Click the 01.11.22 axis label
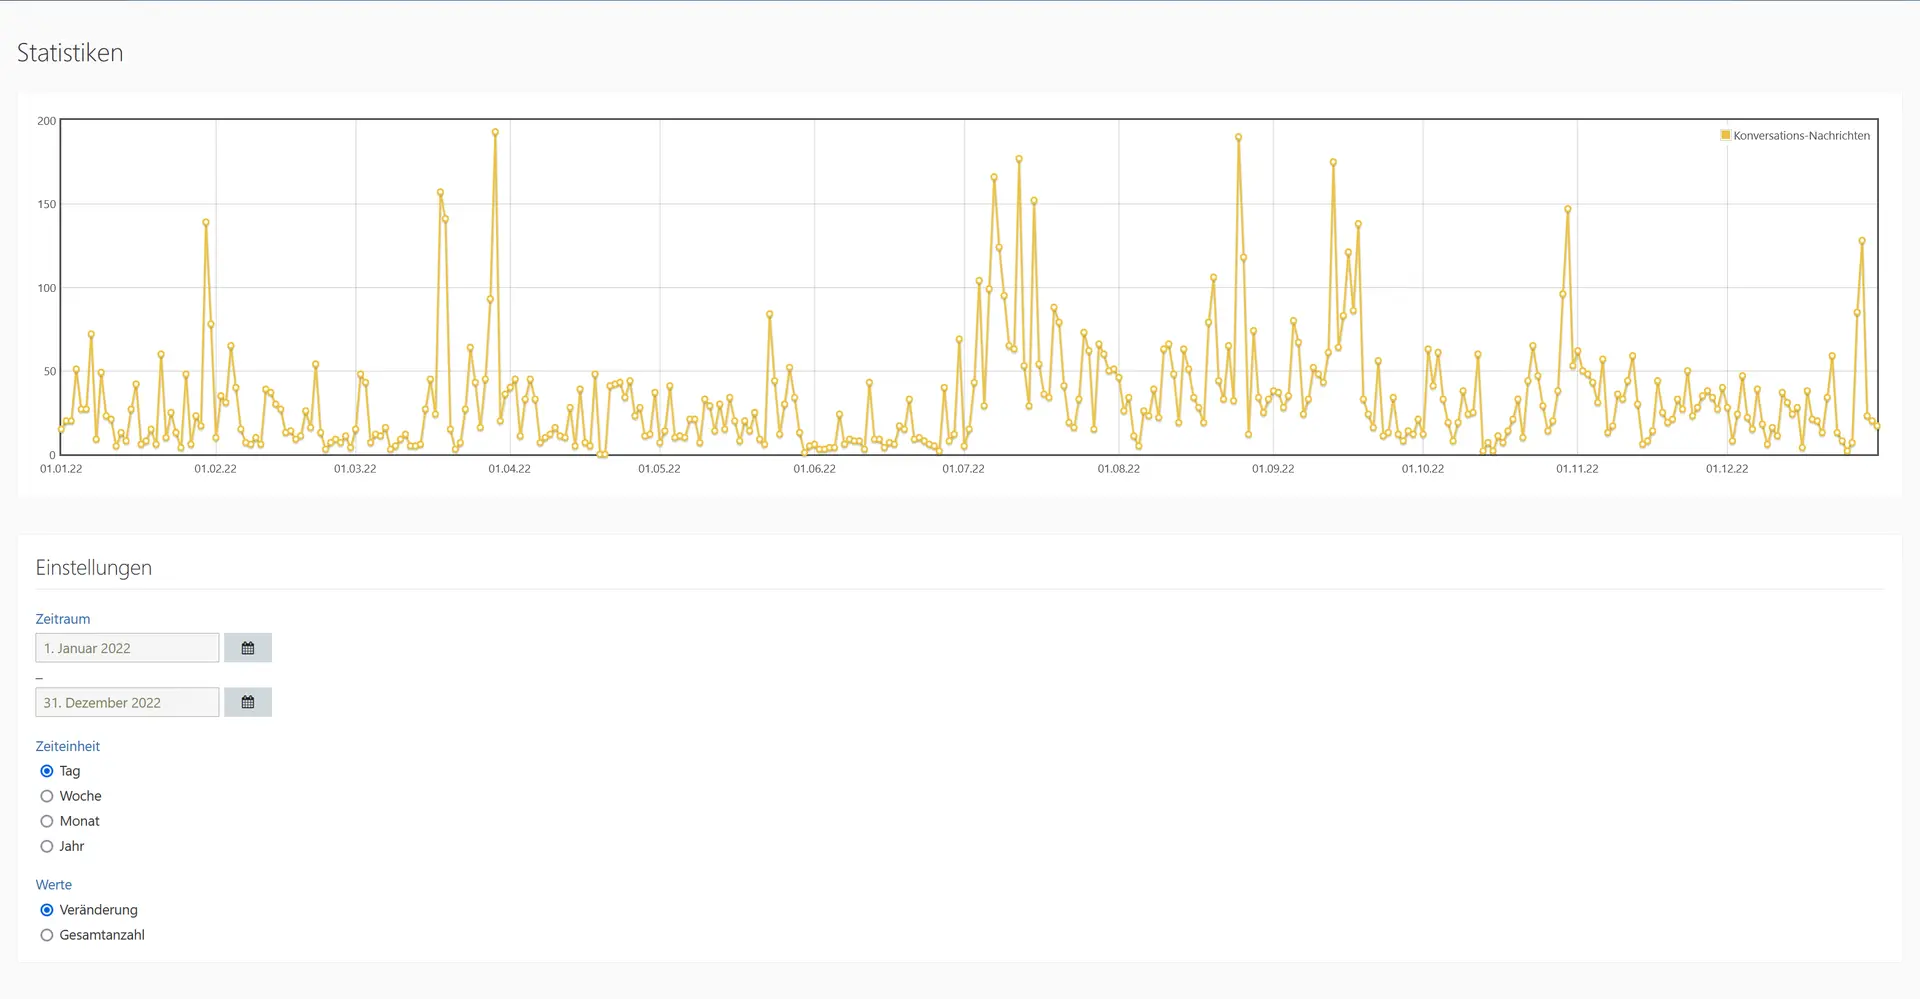The width and height of the screenshot is (1920, 999). [1577, 468]
